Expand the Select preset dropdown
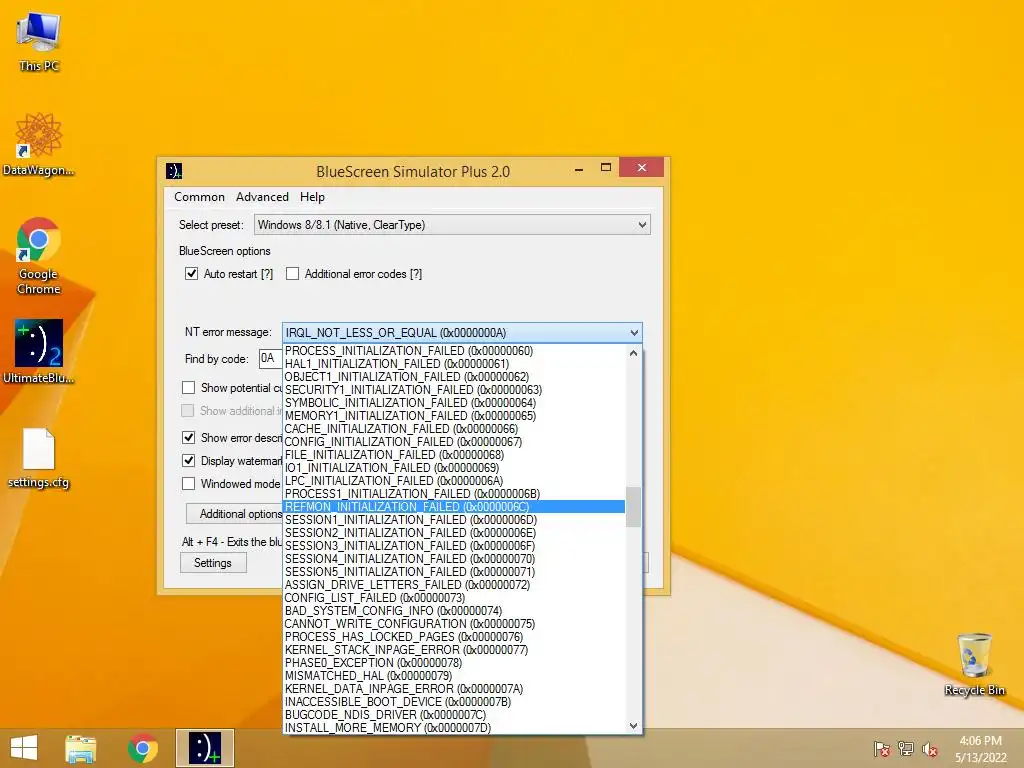The height and width of the screenshot is (768, 1024). click(x=452, y=225)
